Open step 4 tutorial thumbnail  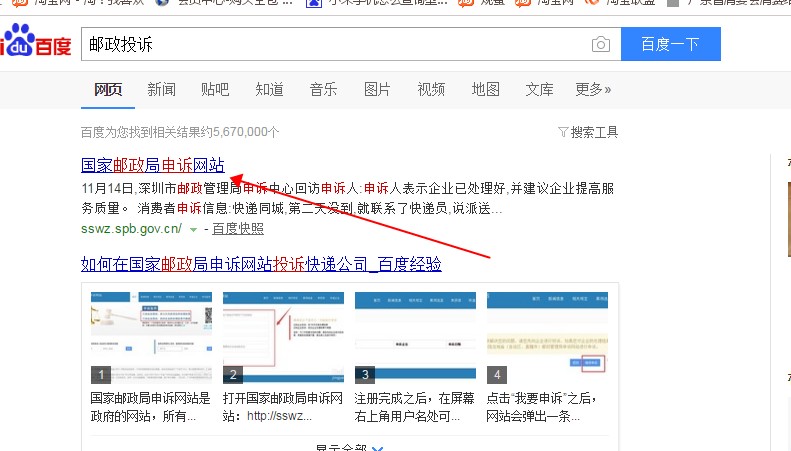point(547,337)
